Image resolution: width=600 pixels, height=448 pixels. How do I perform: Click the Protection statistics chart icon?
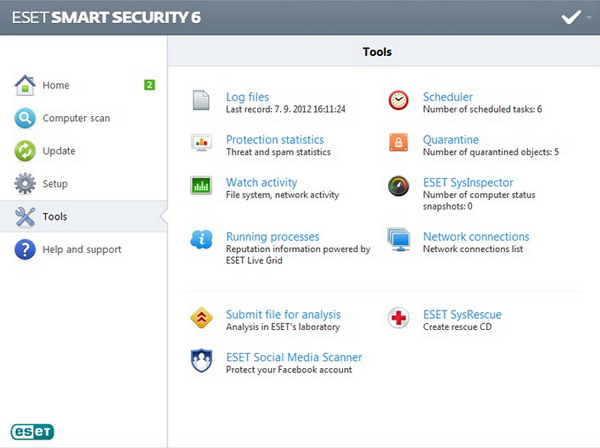click(201, 143)
